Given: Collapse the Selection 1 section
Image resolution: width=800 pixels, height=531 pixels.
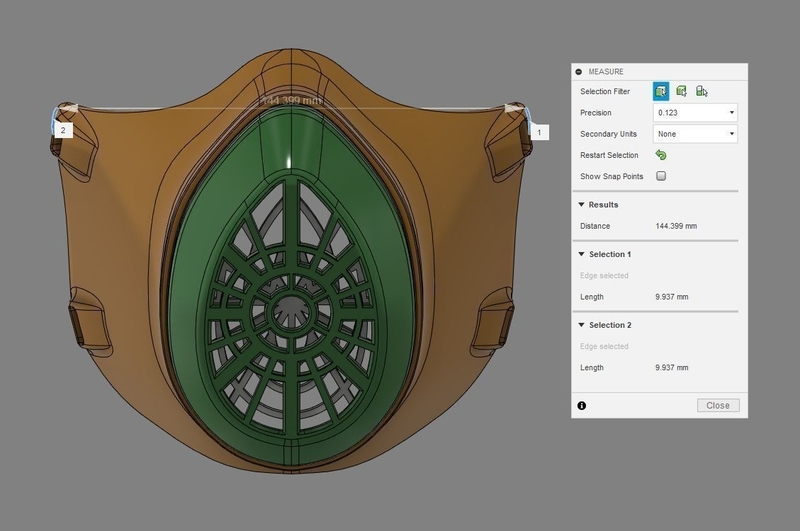Looking at the screenshot, I should click(582, 255).
